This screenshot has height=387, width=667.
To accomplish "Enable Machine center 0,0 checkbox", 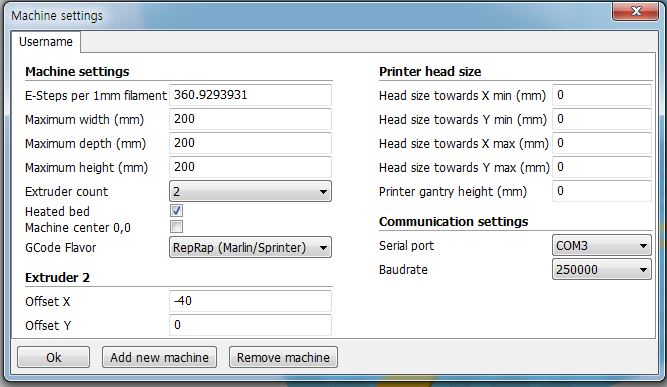I will pos(177,227).
